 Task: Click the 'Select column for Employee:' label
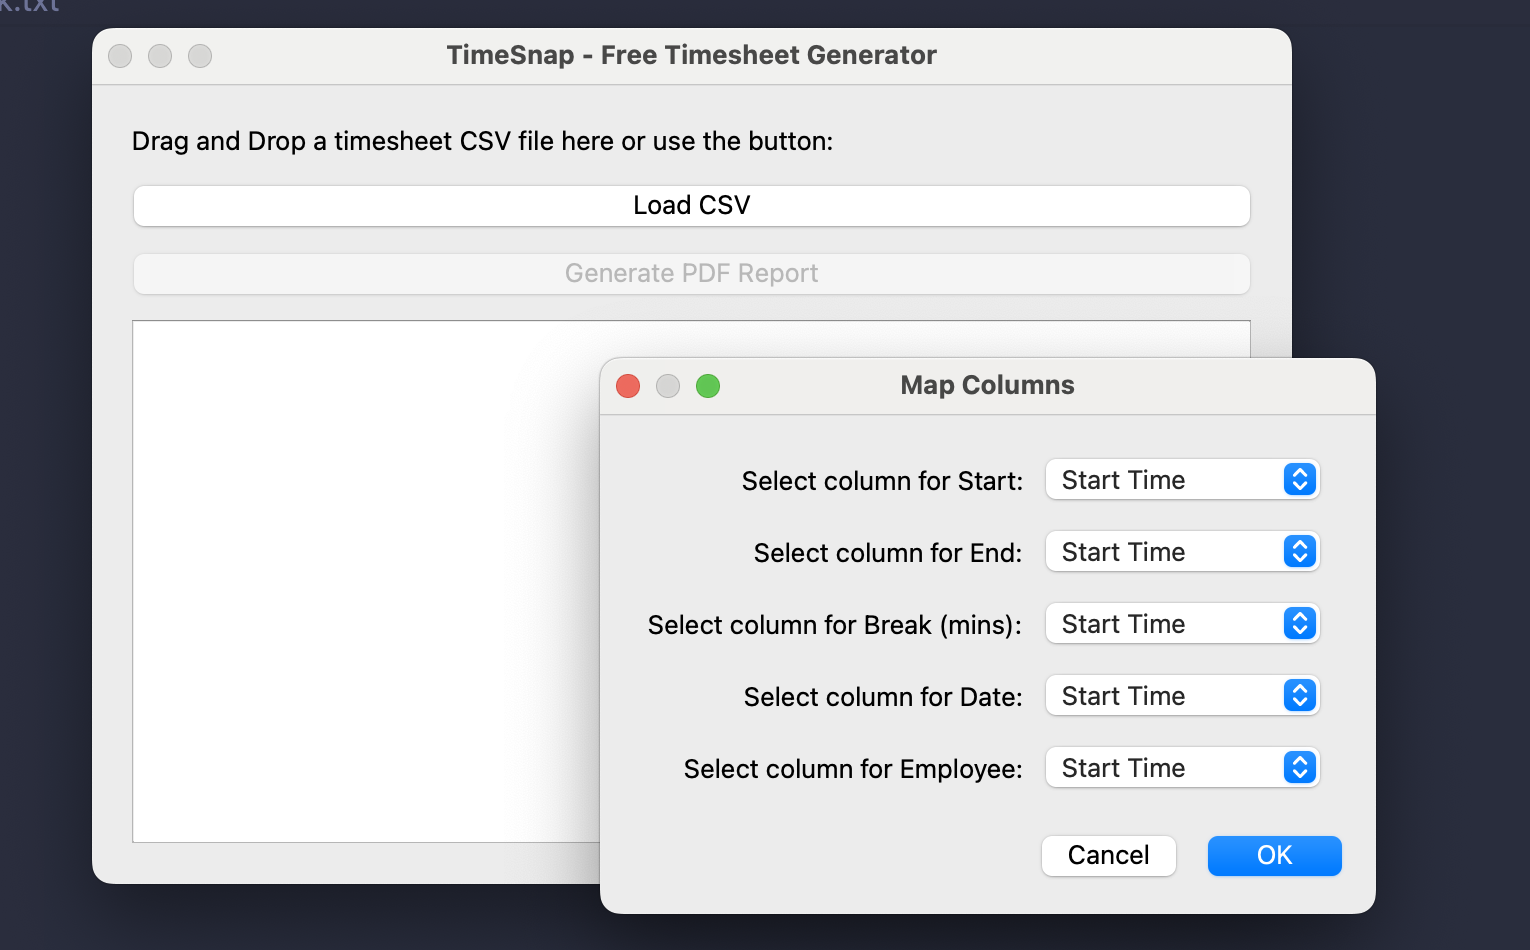pos(853,769)
